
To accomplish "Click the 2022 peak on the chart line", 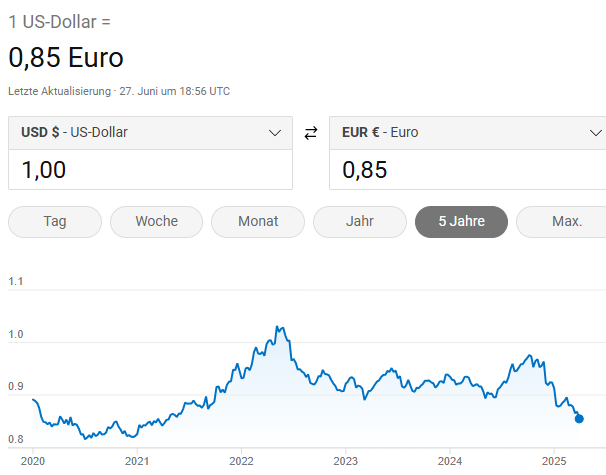I will (277, 328).
